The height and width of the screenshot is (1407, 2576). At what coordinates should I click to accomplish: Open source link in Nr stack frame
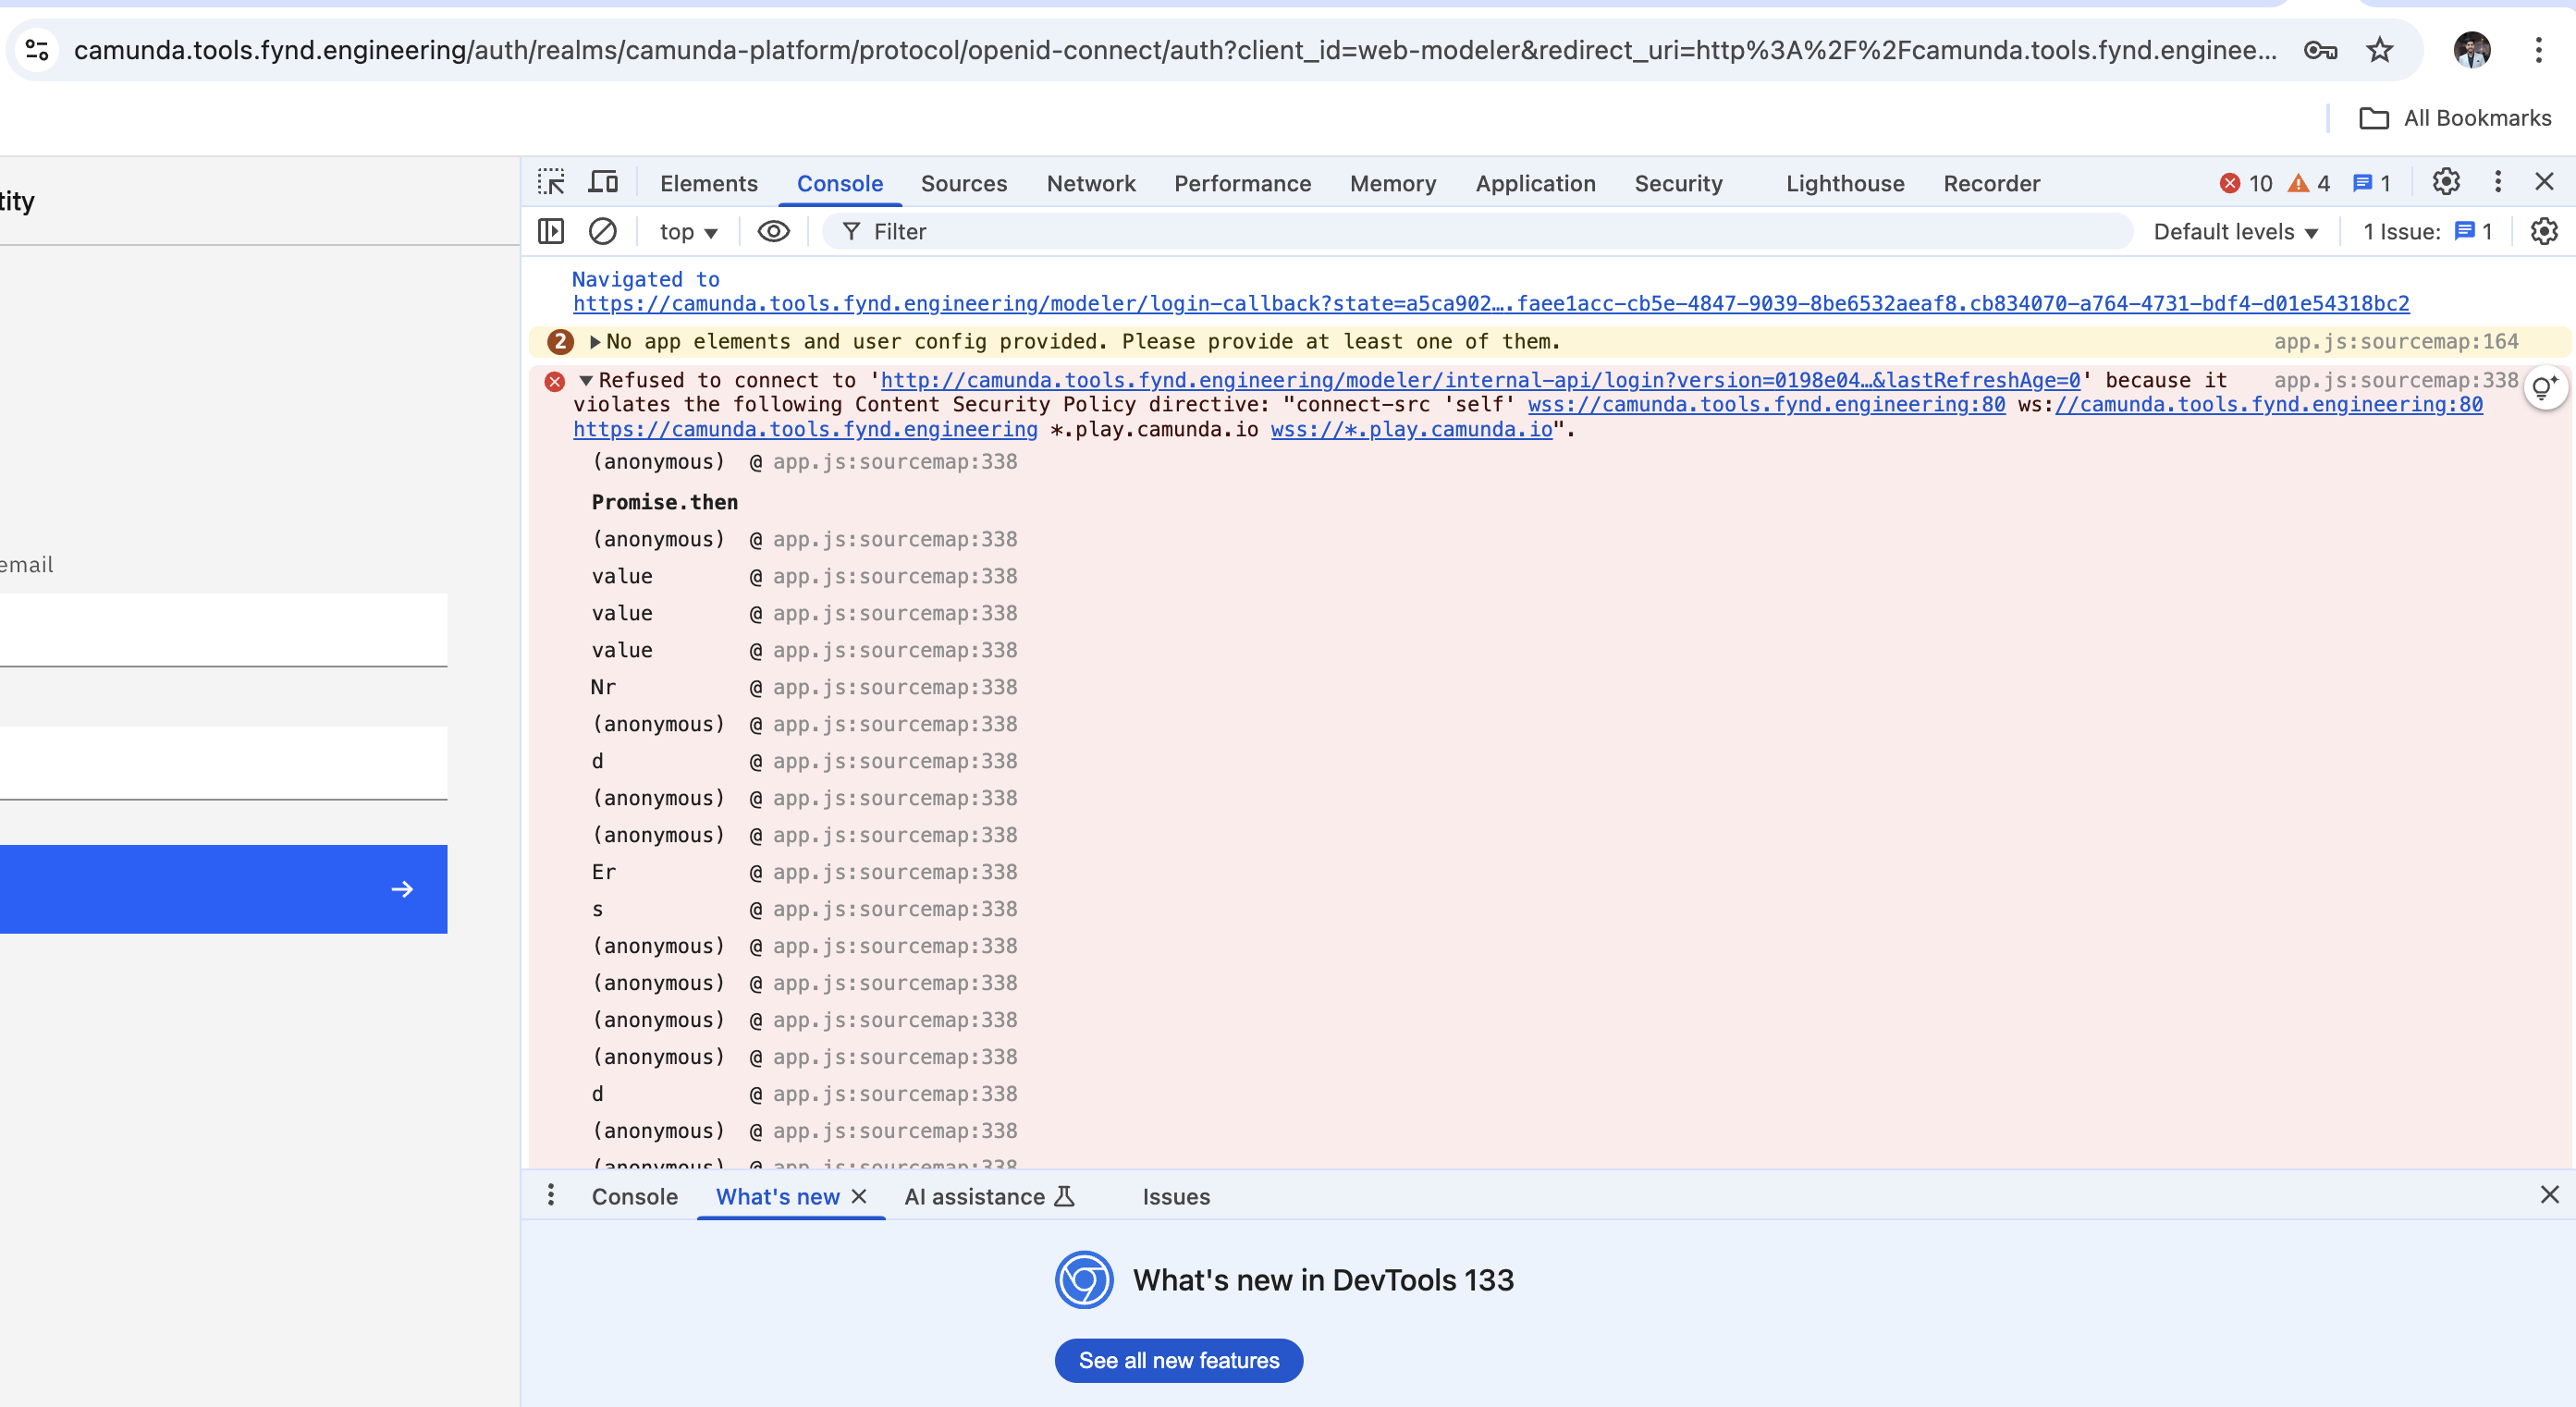click(894, 687)
